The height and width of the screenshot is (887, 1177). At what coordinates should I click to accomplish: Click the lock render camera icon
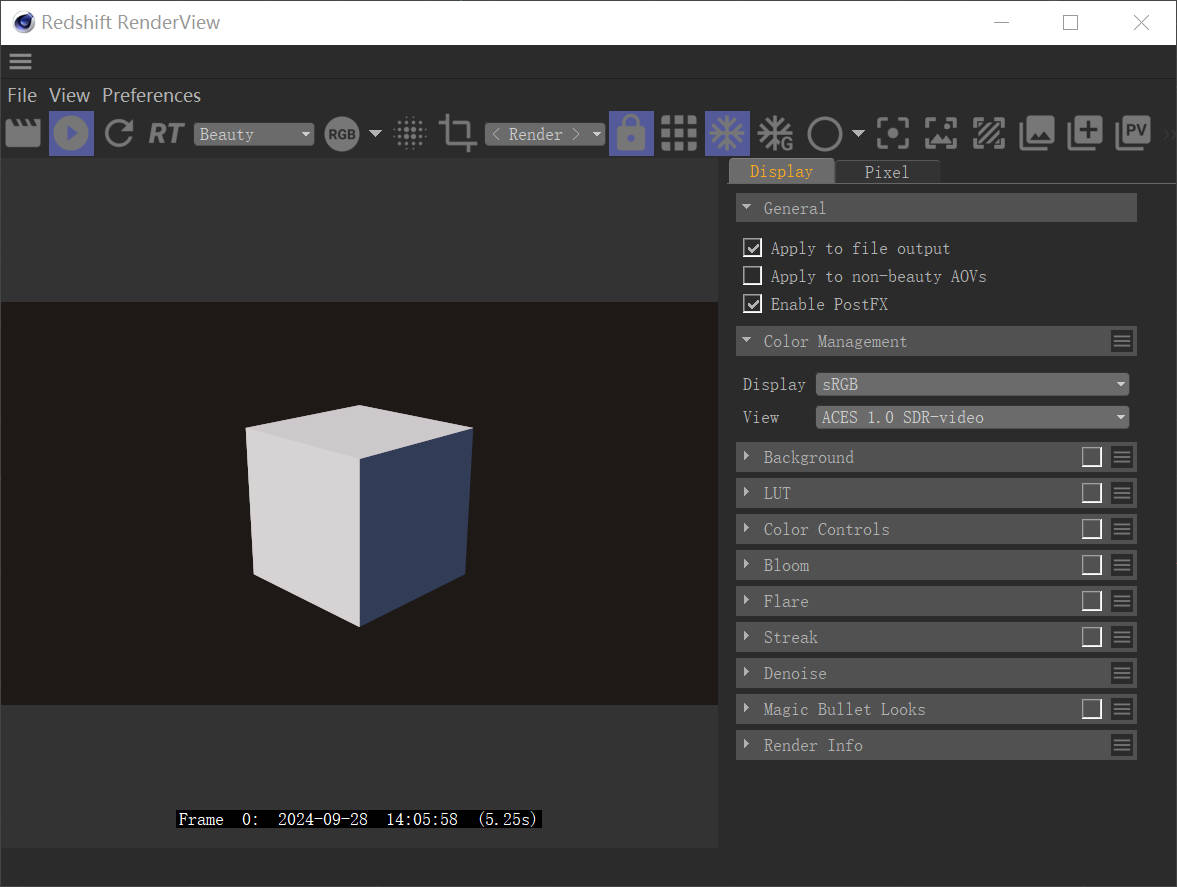click(631, 133)
